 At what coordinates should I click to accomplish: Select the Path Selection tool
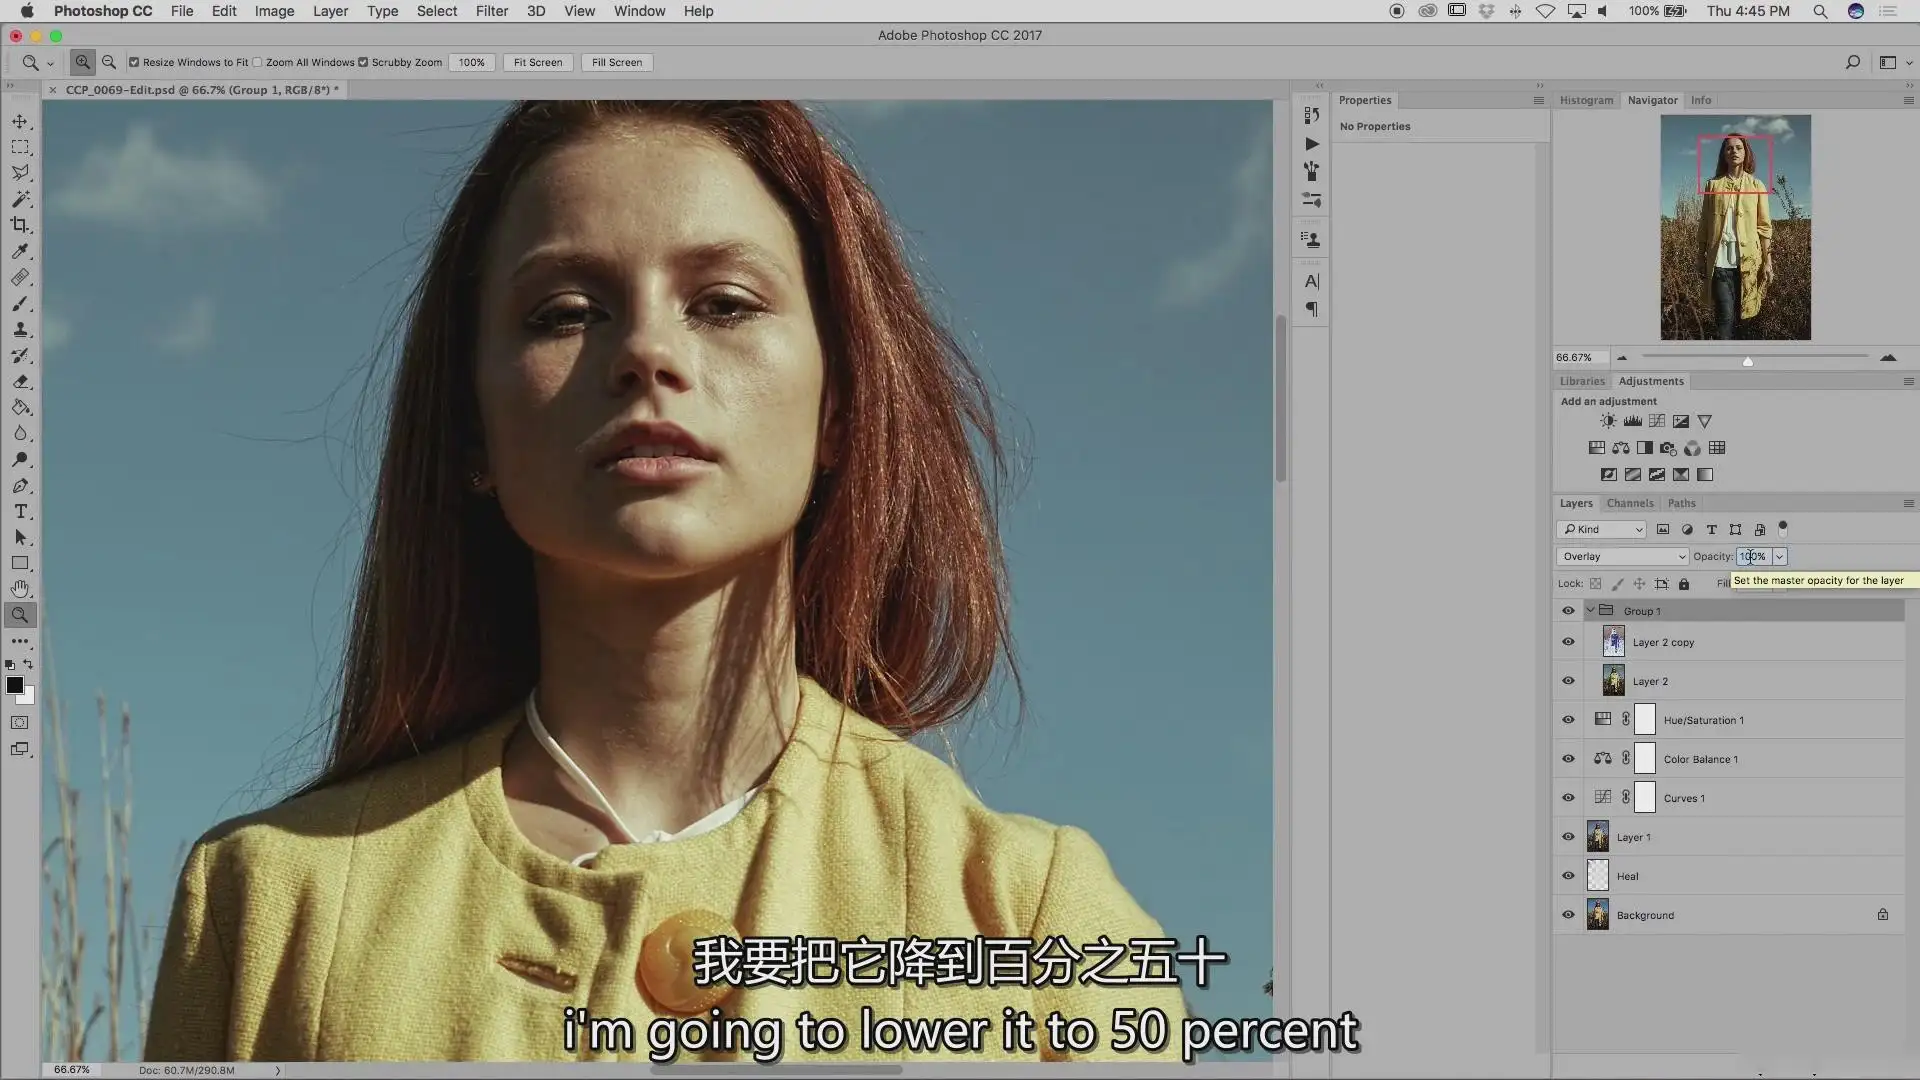20,537
